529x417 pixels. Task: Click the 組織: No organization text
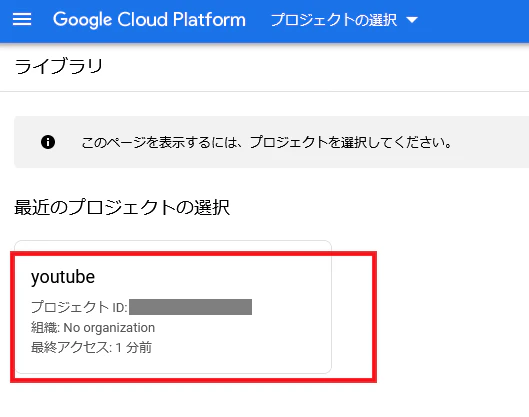tap(93, 328)
